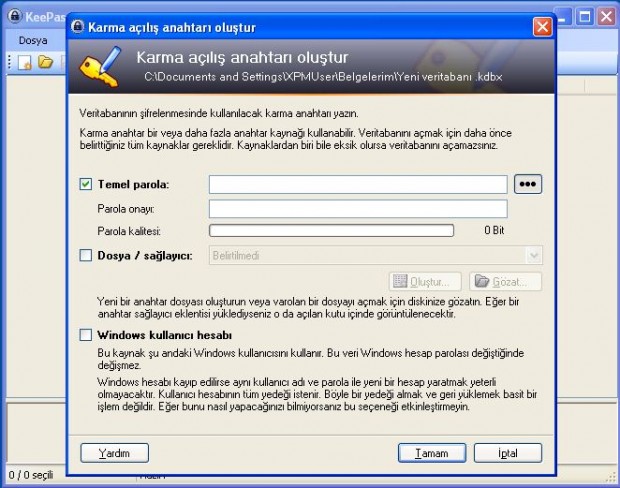Screen dimensions: 620x488
Task: Click the KeePass lock icon in main title bar
Action: (x=15, y=16)
